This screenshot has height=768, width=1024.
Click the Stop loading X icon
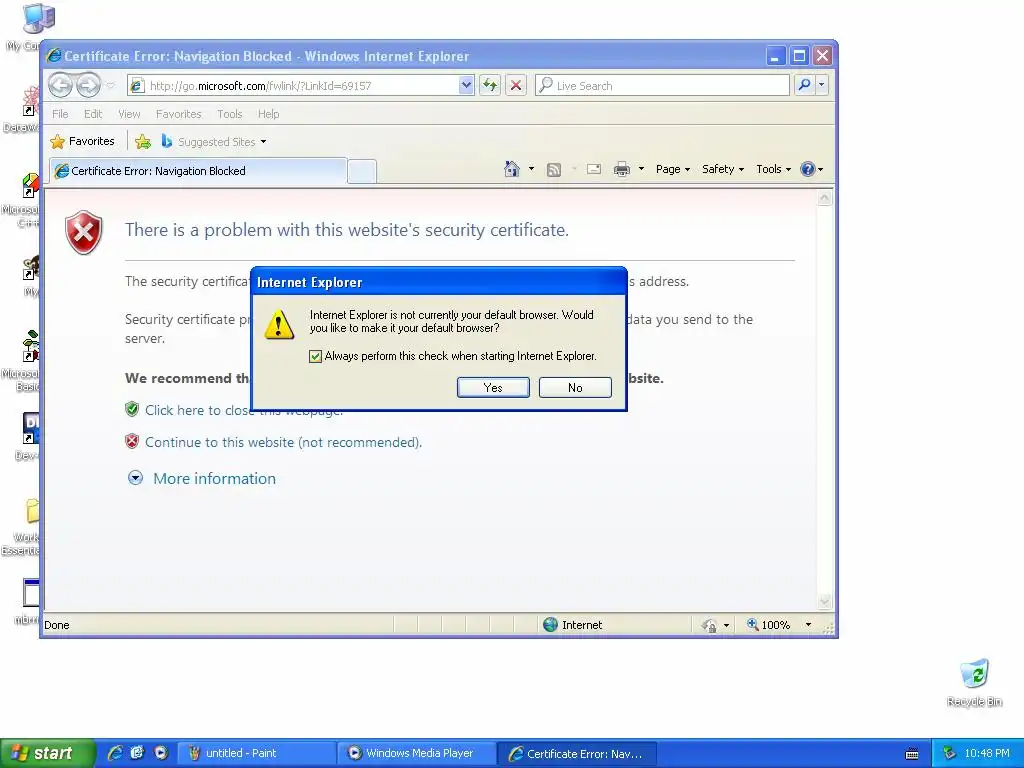pos(516,85)
